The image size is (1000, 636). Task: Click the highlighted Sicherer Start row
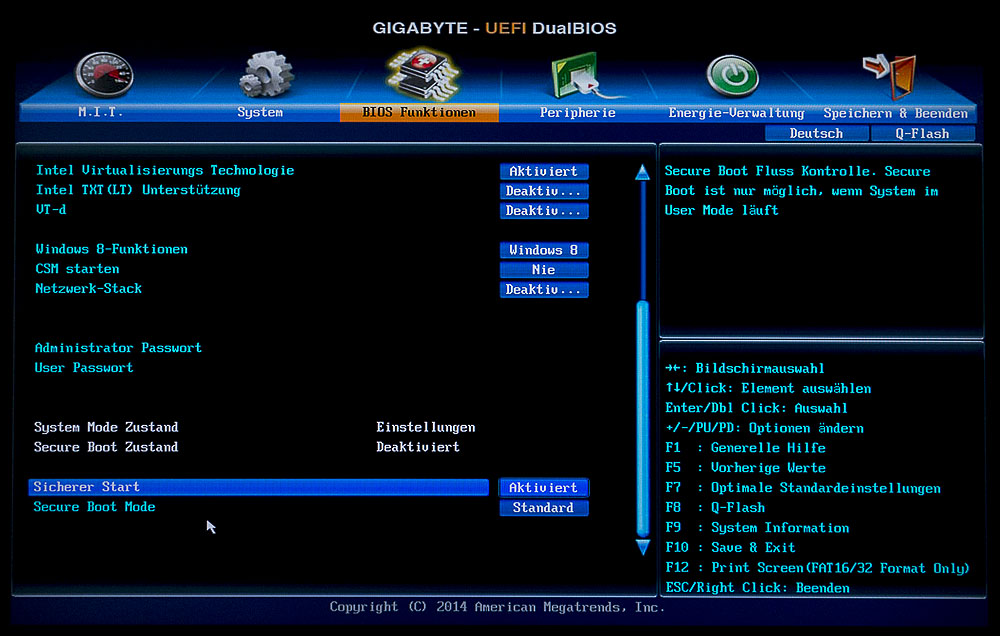click(x=258, y=487)
